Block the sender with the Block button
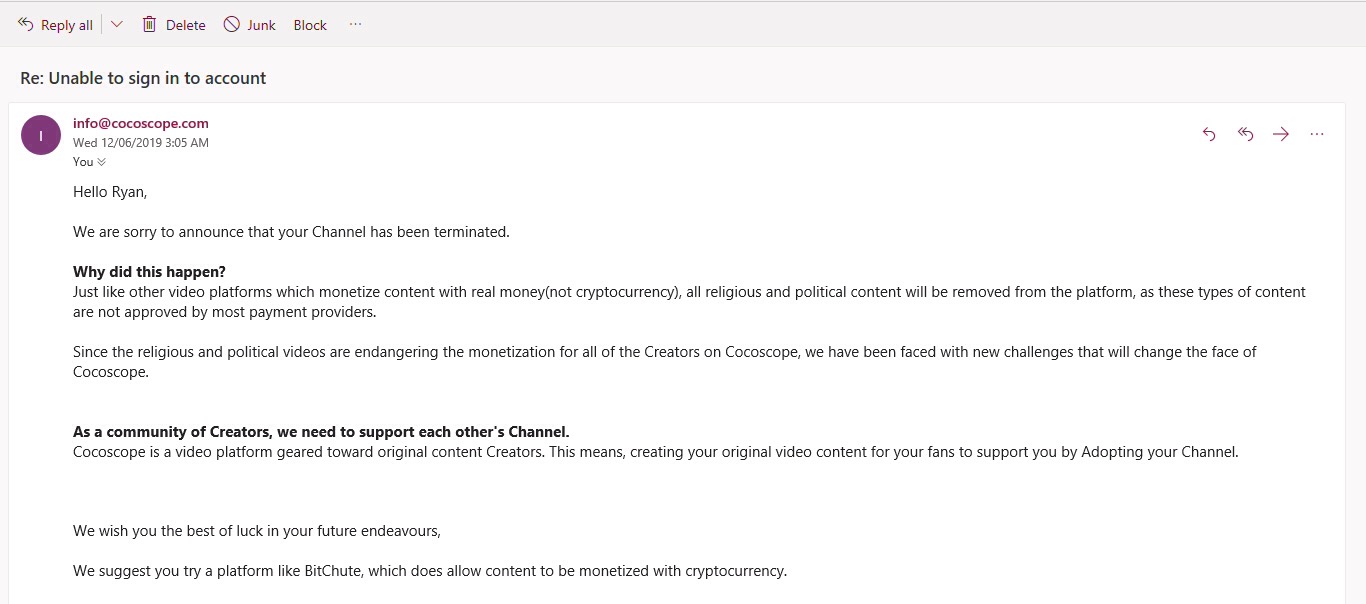The height and width of the screenshot is (604, 1366). (310, 25)
